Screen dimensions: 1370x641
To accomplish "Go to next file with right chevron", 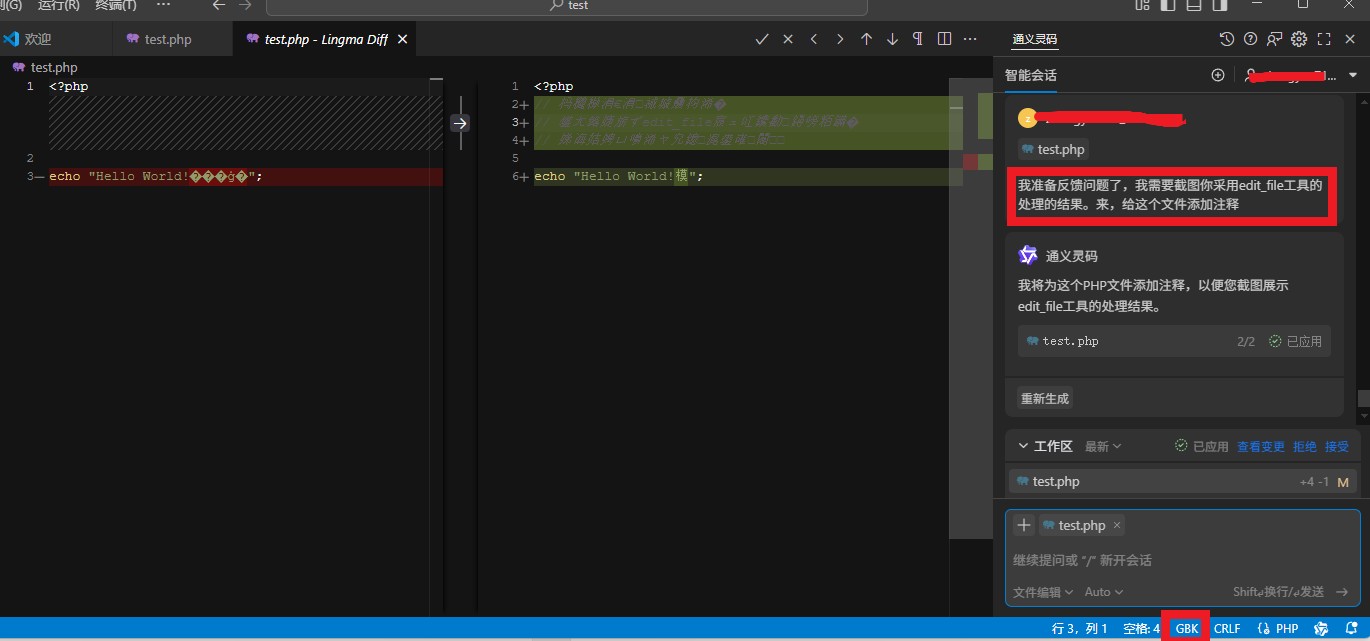I will tap(840, 39).
